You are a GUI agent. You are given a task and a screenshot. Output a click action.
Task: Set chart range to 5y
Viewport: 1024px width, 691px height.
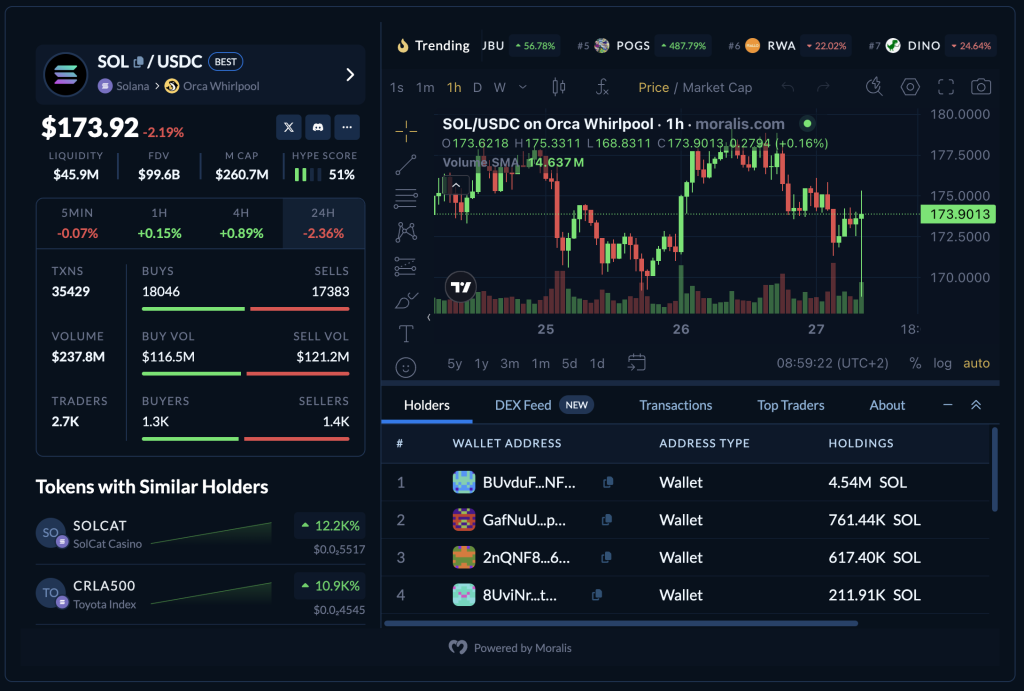coord(455,363)
